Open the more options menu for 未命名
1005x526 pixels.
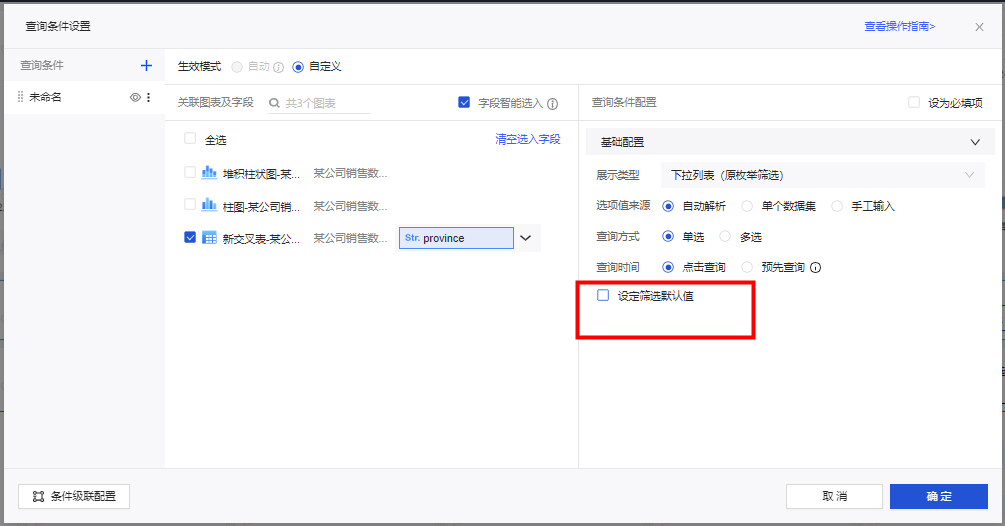tap(149, 97)
